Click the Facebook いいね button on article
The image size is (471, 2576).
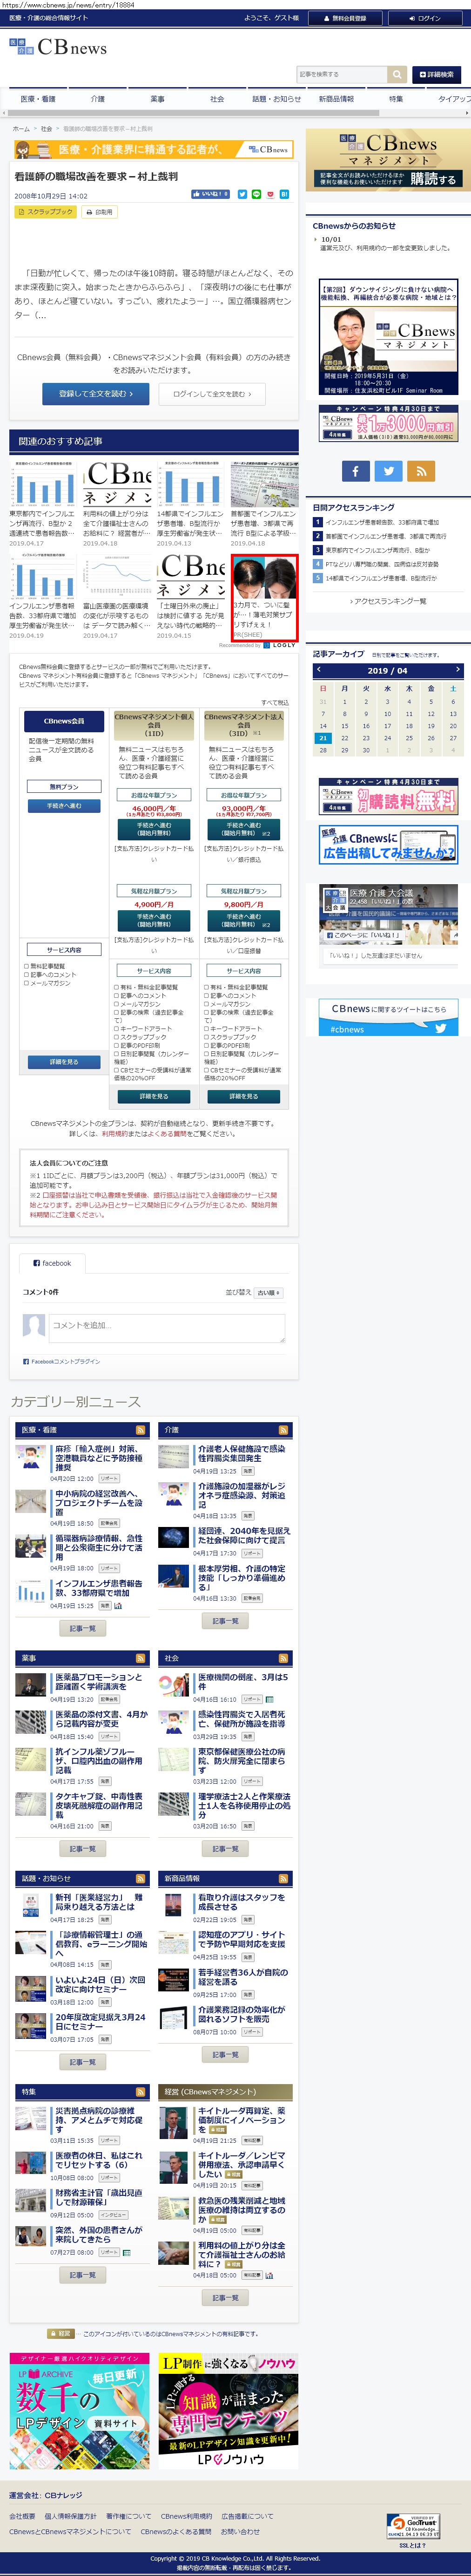click(x=211, y=194)
